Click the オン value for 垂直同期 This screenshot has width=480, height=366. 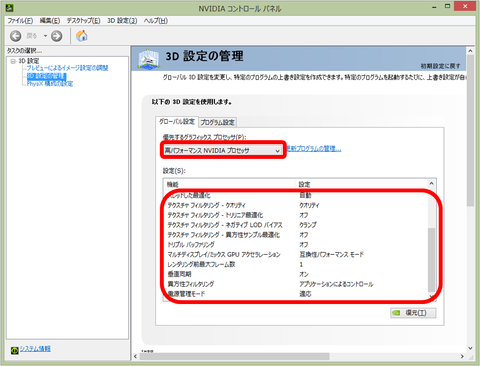coord(304,274)
